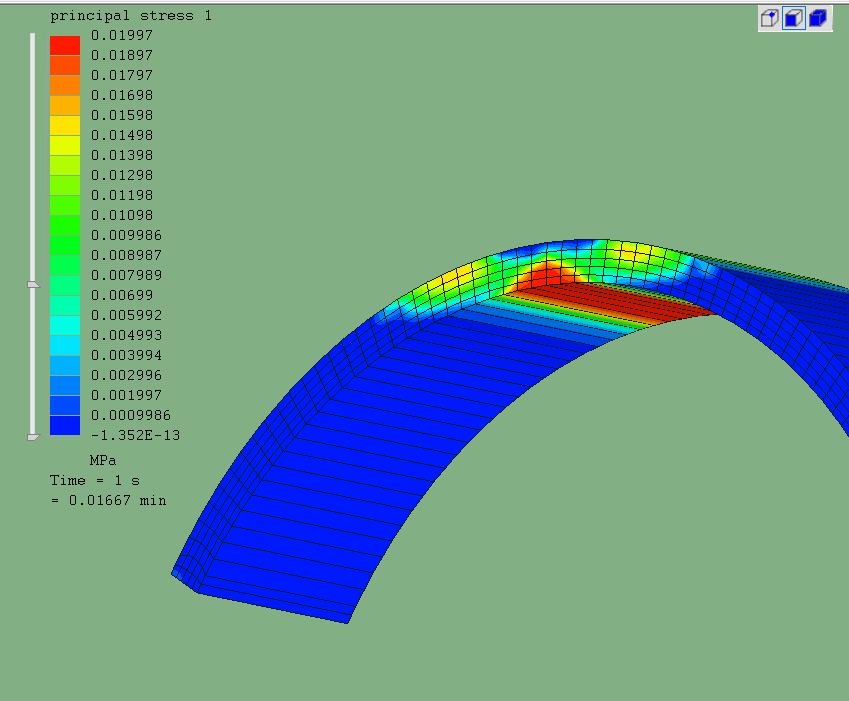Click the legend value 0.004993
This screenshot has width=849, height=701.
(126, 336)
